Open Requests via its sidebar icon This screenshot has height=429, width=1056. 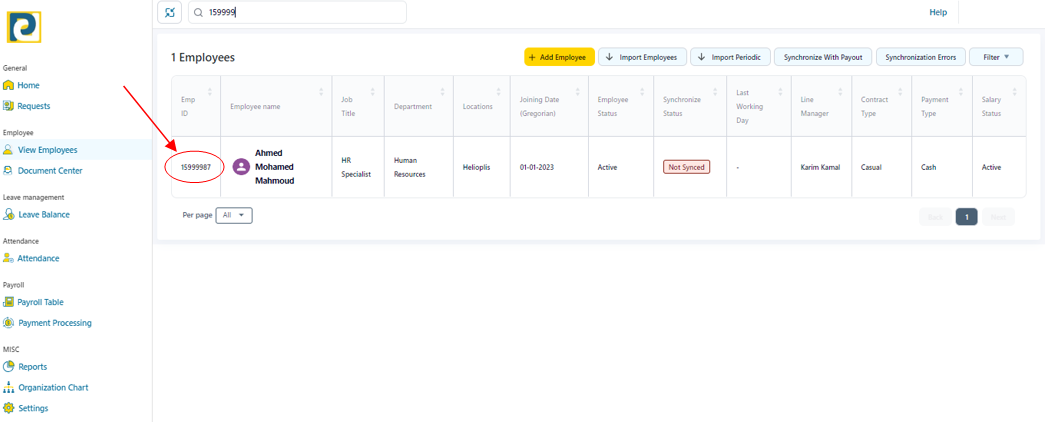(x=9, y=106)
